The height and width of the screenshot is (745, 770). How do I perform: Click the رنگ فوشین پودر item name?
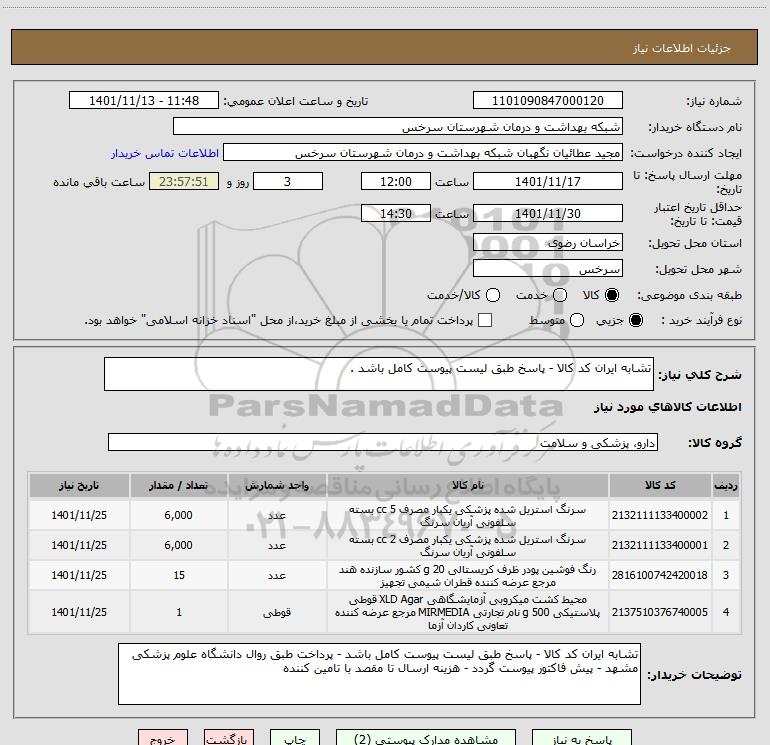(468, 576)
